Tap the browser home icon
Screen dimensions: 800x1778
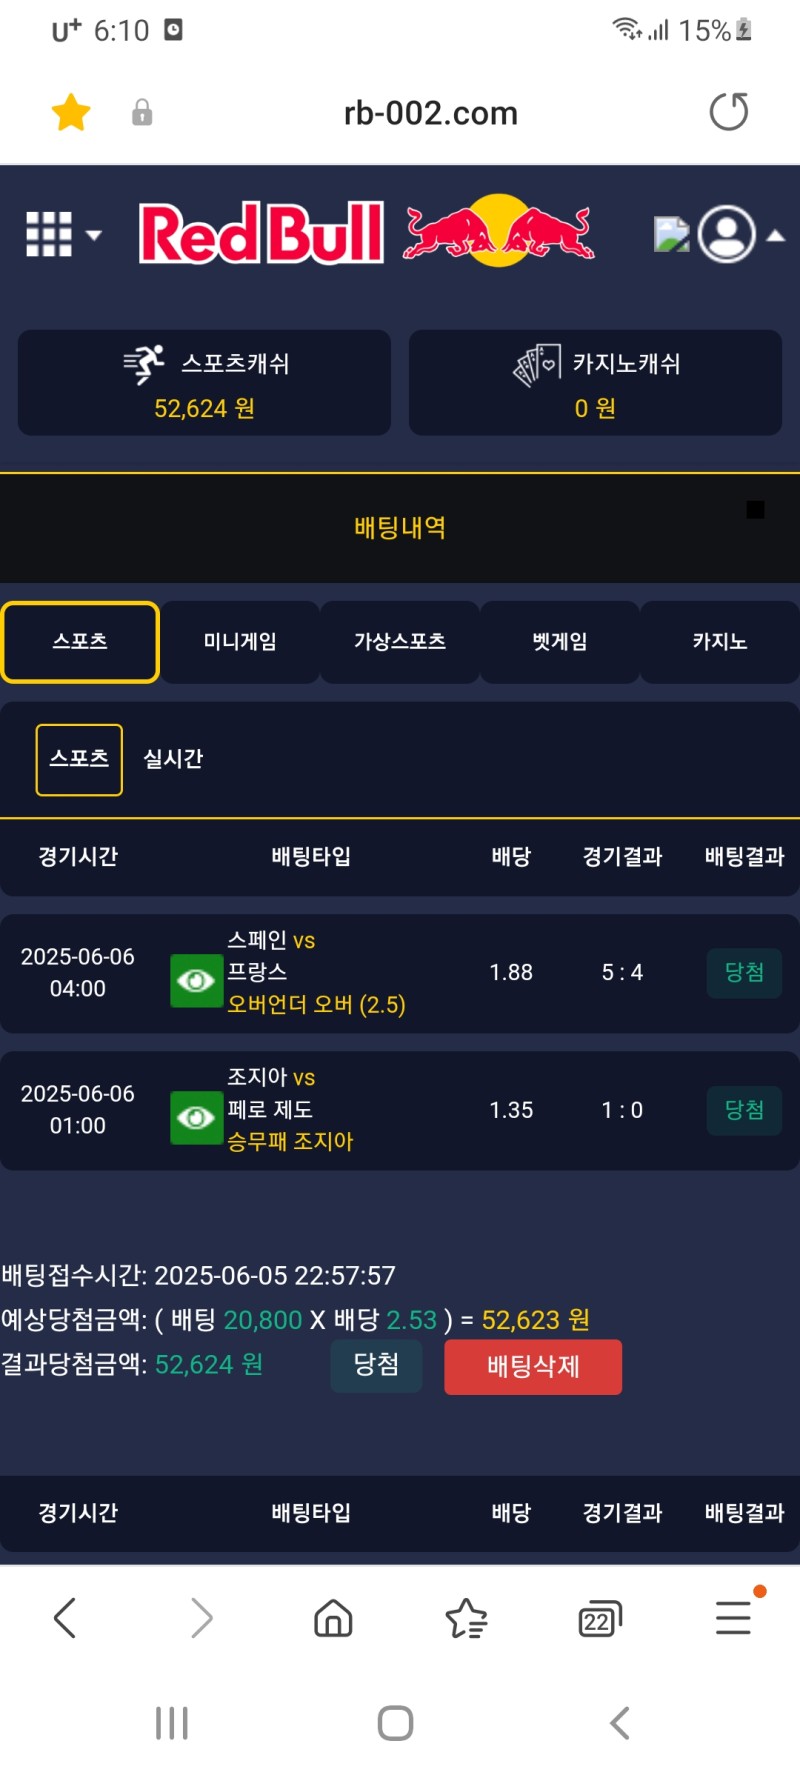pyautogui.click(x=333, y=1617)
